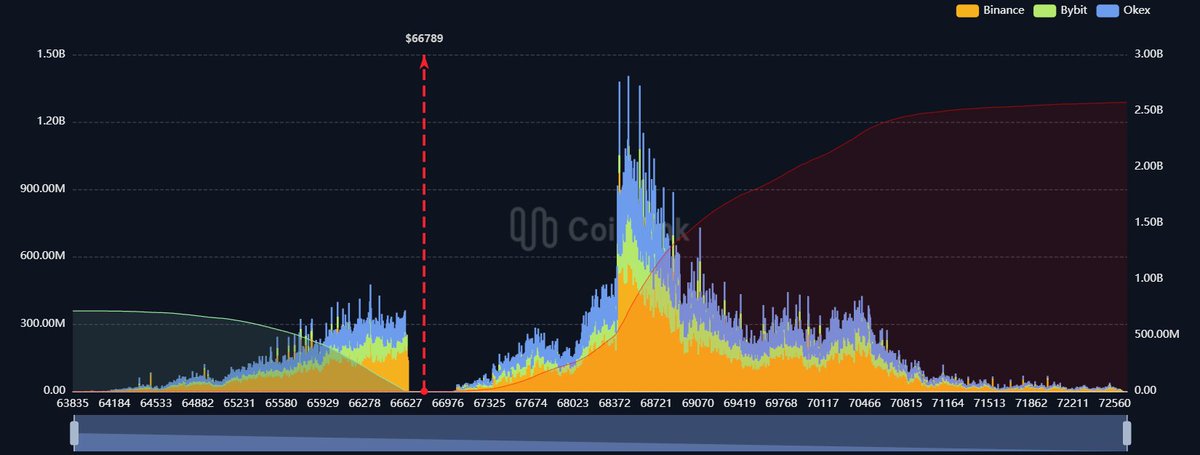Click the 64533 price axis tick
This screenshot has width=1200, height=455.
(x=157, y=404)
